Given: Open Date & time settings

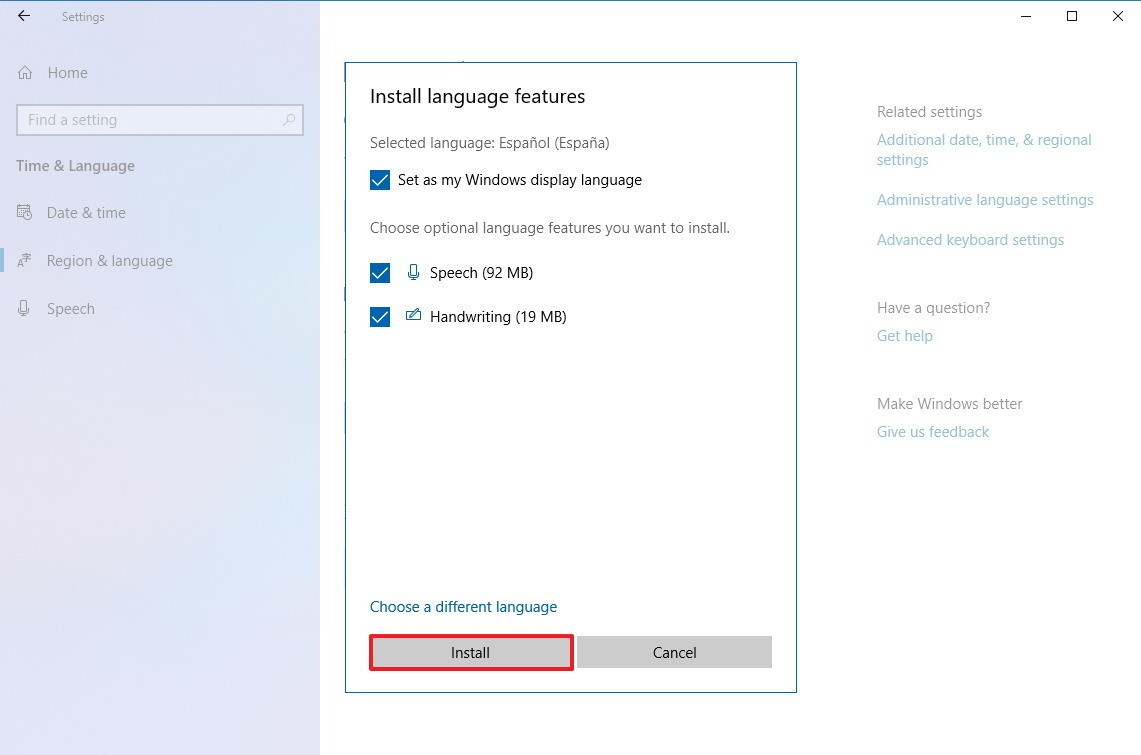Looking at the screenshot, I should point(86,212).
